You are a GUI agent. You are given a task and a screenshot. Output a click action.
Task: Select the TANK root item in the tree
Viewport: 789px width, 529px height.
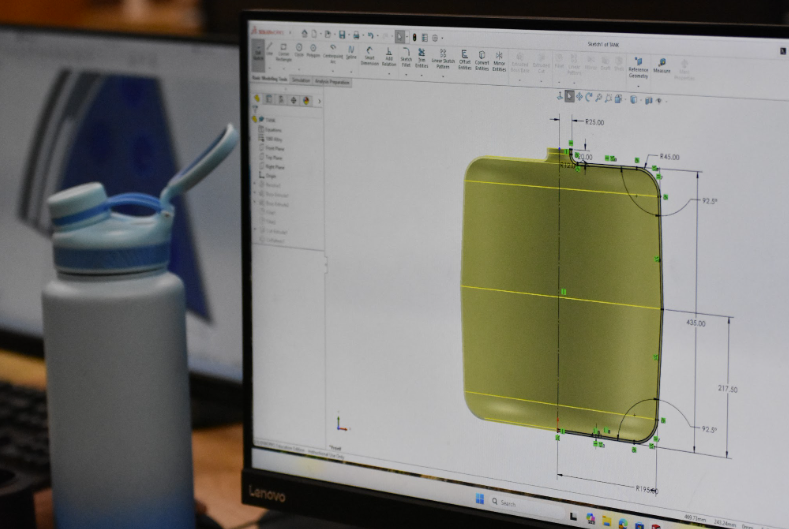(x=265, y=119)
